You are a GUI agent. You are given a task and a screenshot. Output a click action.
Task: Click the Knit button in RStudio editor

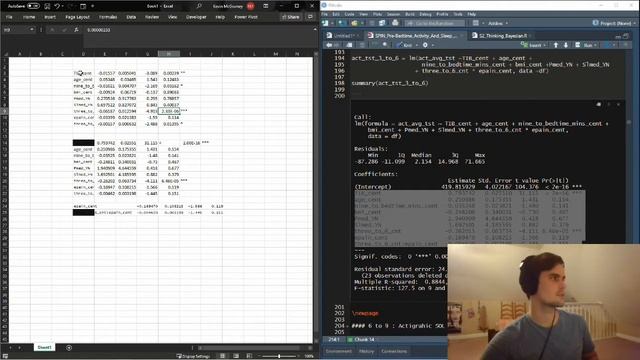[404, 45]
